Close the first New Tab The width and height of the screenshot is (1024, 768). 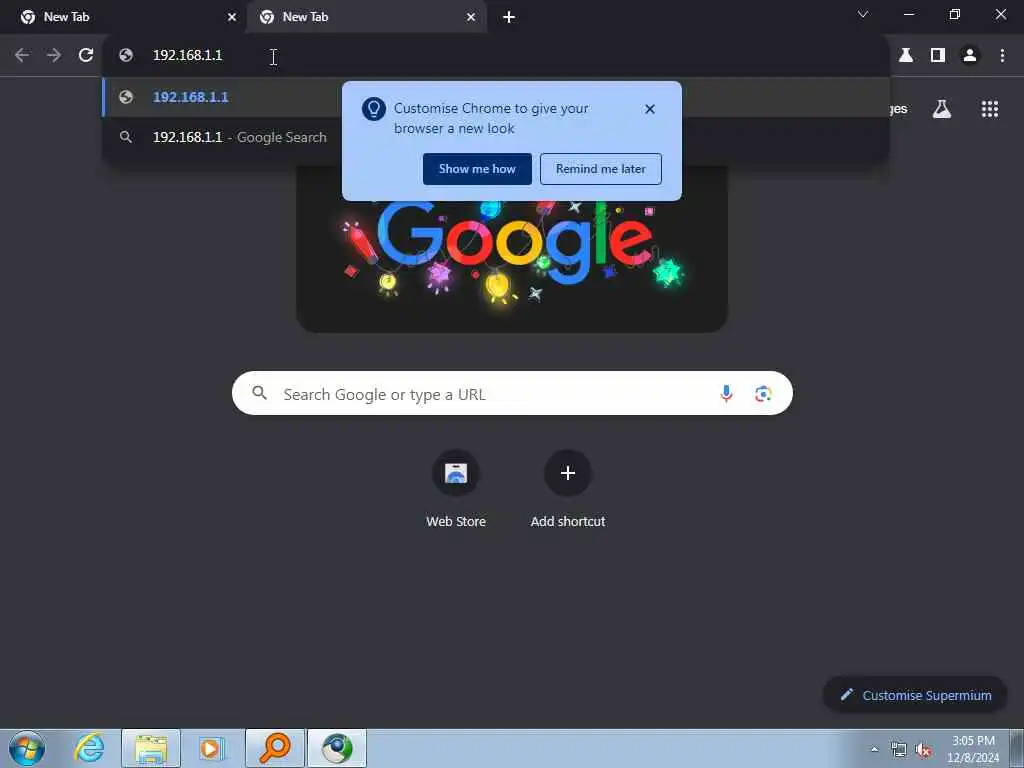tap(232, 17)
